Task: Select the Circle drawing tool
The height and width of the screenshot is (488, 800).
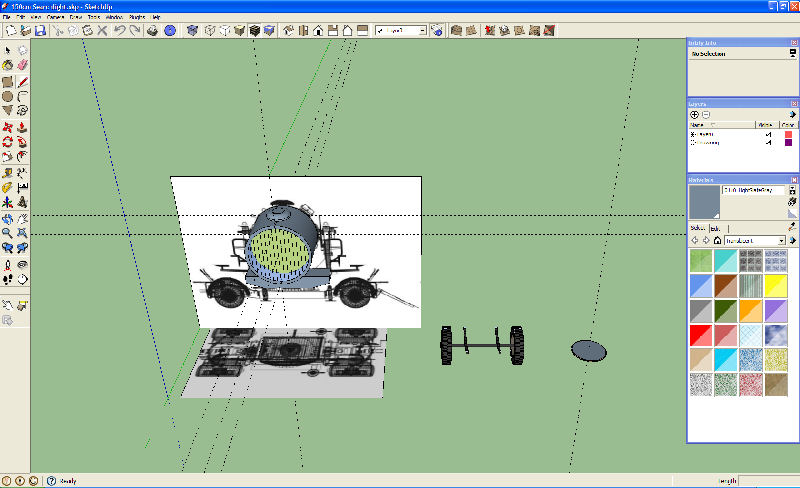Action: click(x=8, y=96)
